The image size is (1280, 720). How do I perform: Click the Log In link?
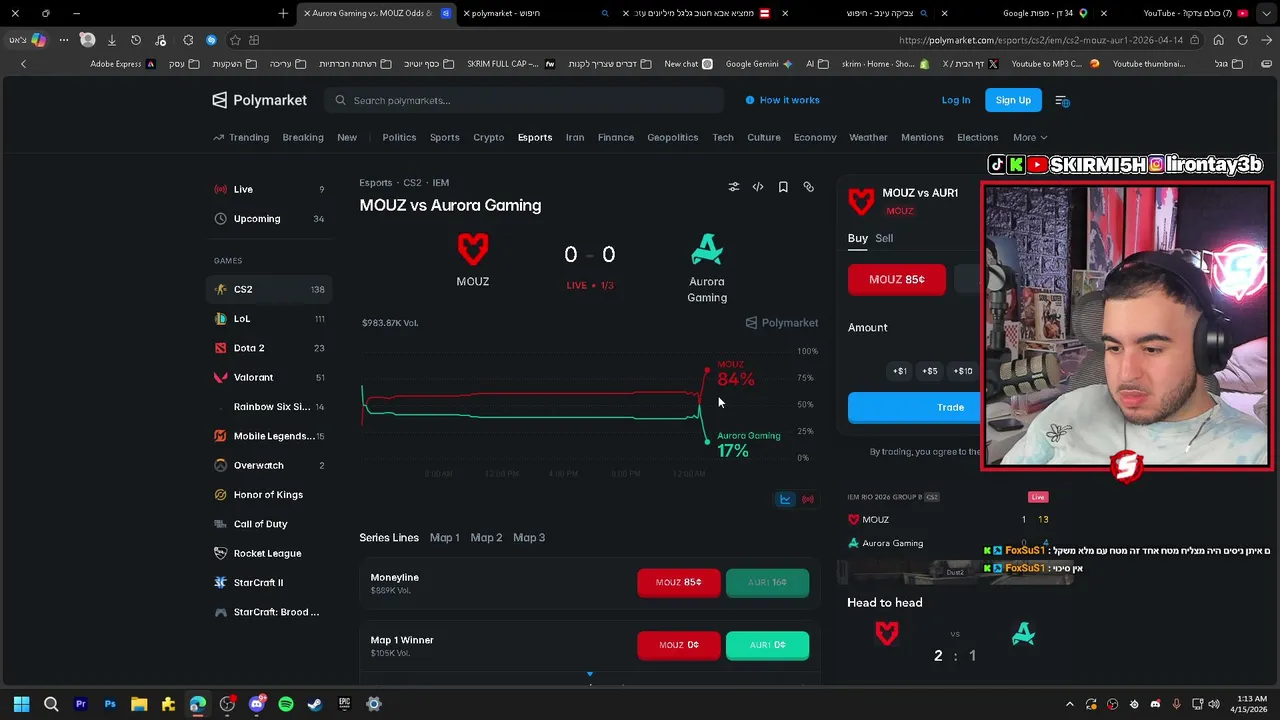956,100
